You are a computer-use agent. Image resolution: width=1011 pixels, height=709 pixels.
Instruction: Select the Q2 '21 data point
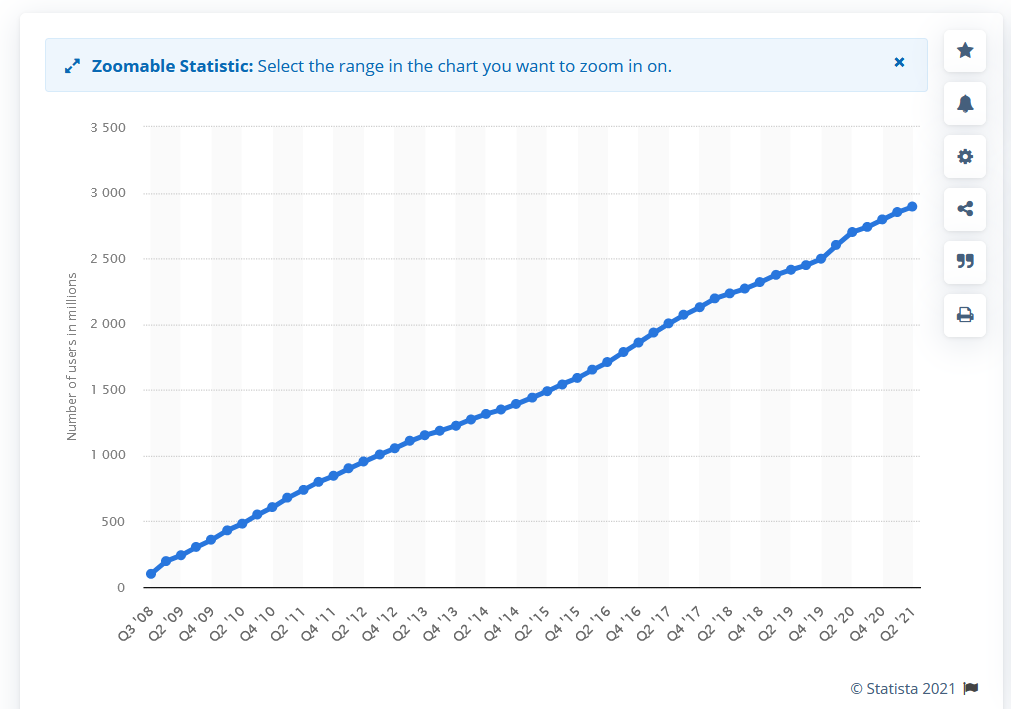tap(912, 207)
